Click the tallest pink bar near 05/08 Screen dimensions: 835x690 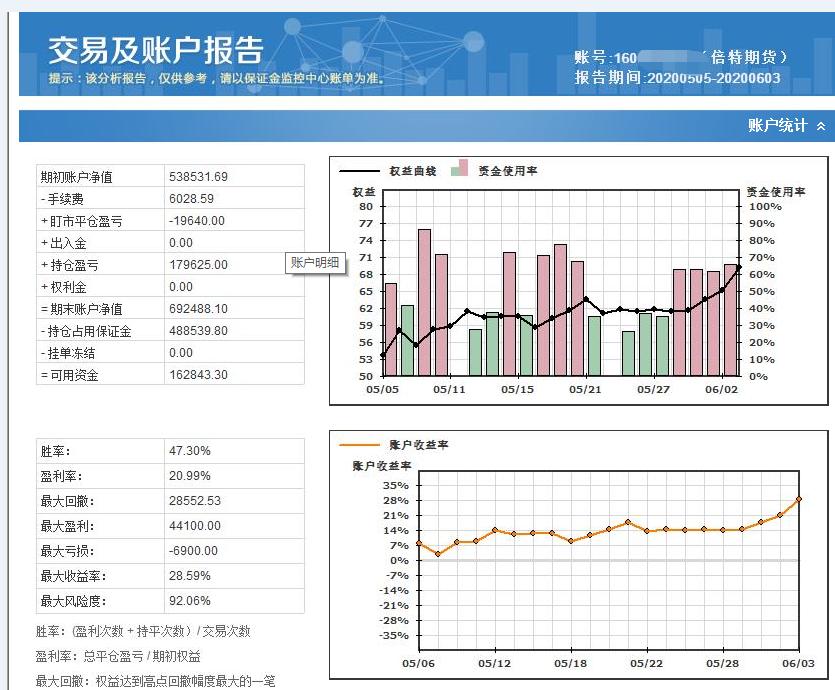coord(424,300)
